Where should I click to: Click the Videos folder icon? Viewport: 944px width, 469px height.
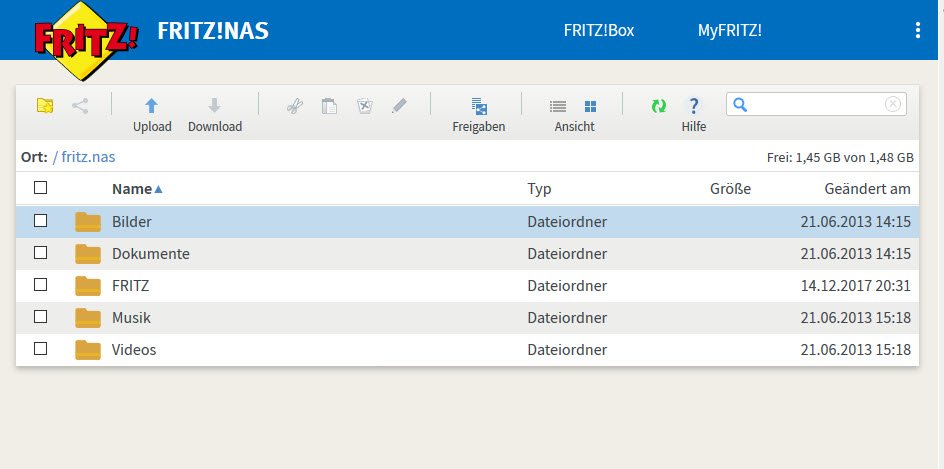88,349
